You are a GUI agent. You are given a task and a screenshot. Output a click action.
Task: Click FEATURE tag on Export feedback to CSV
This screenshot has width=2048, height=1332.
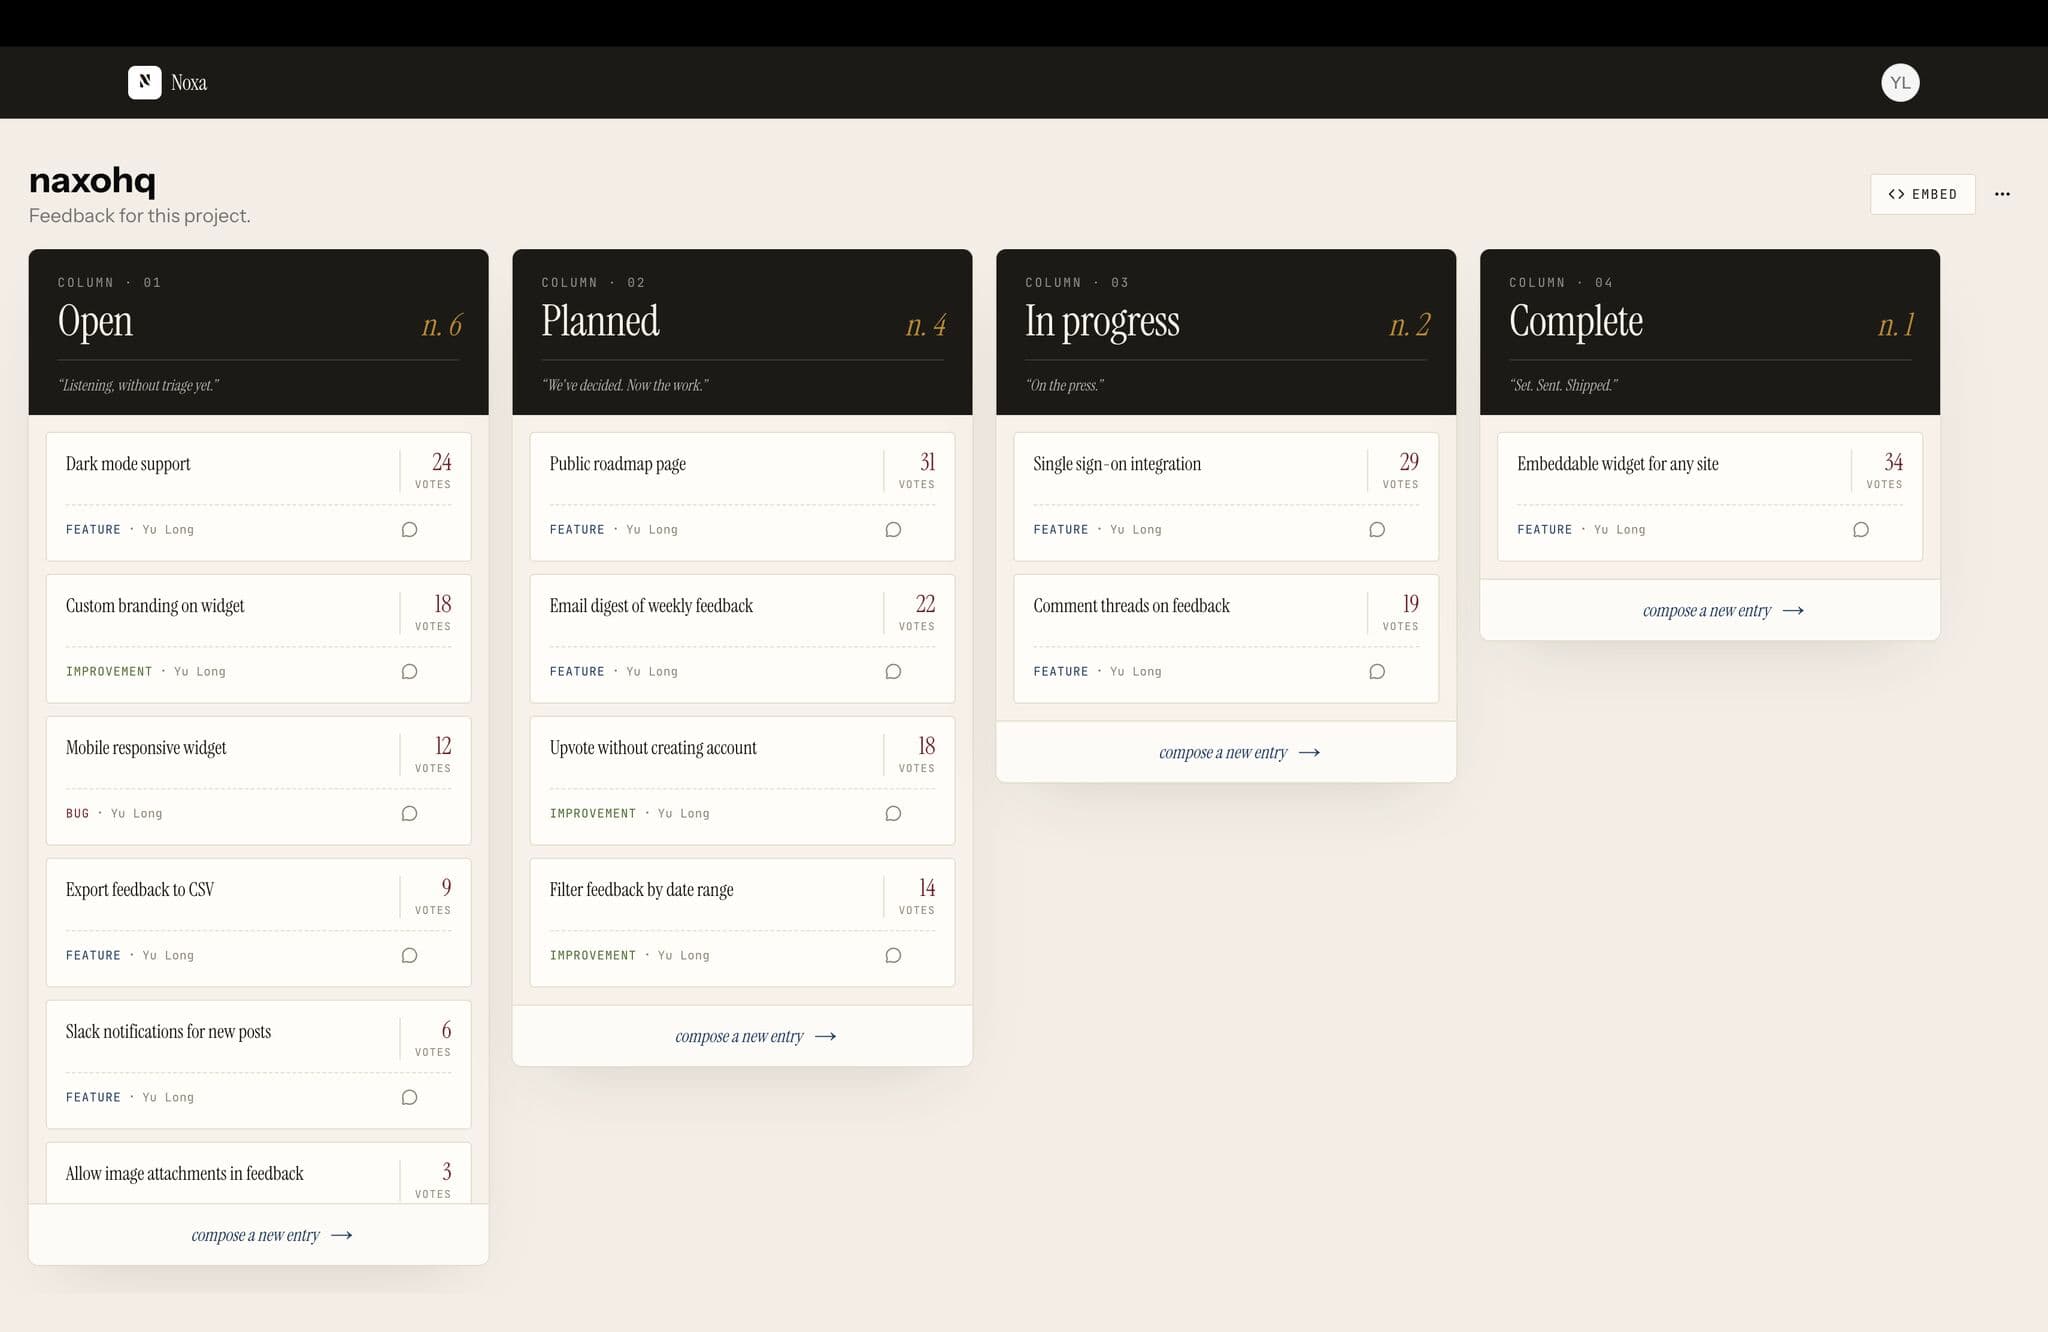(93, 956)
